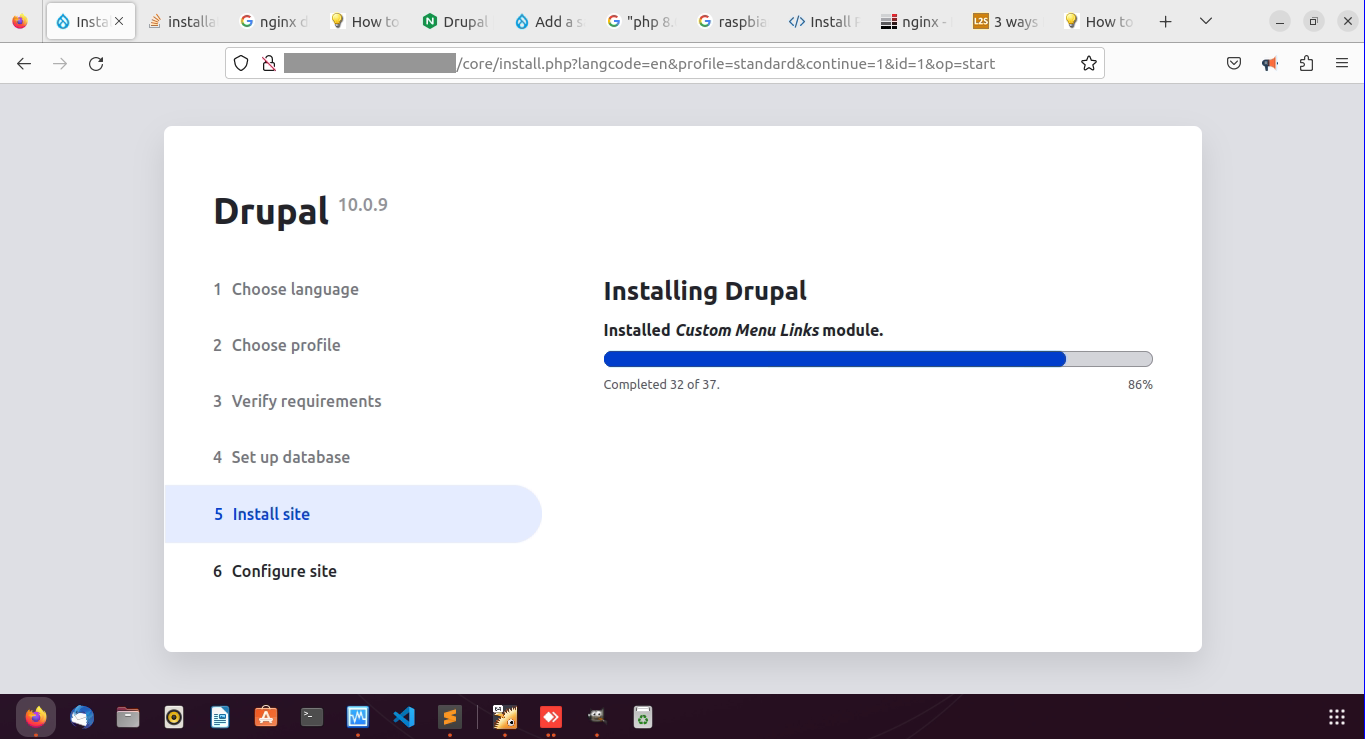Open Ubuntu Software from the dock

[266, 717]
